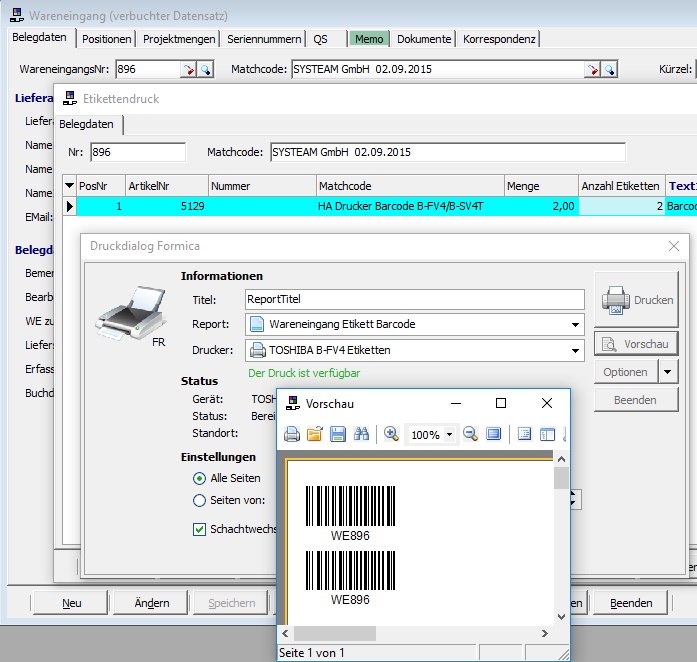Click the WareneingangsNr input field

tap(148, 69)
